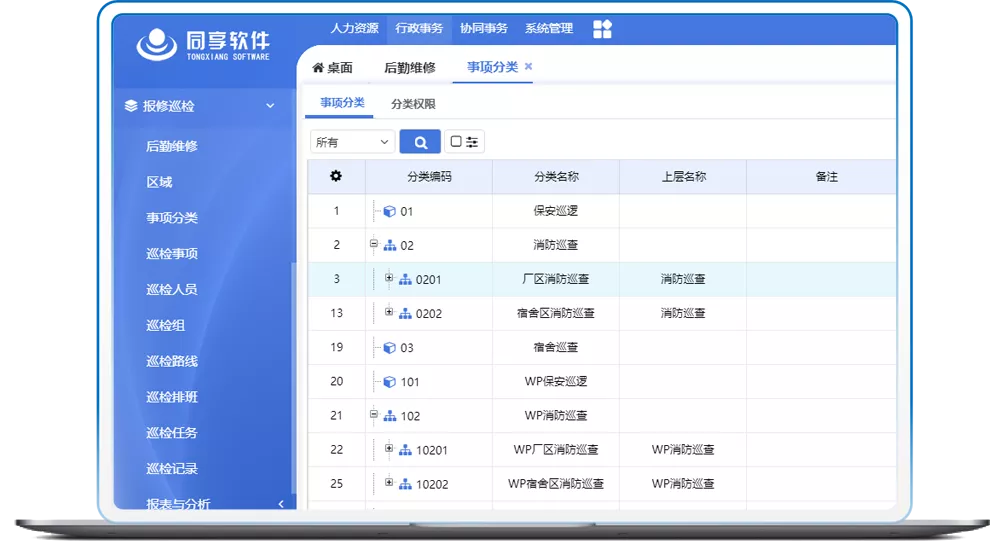Click the layers icon beside 报修巡检
Screen dimensions: 1000x546
(131, 106)
